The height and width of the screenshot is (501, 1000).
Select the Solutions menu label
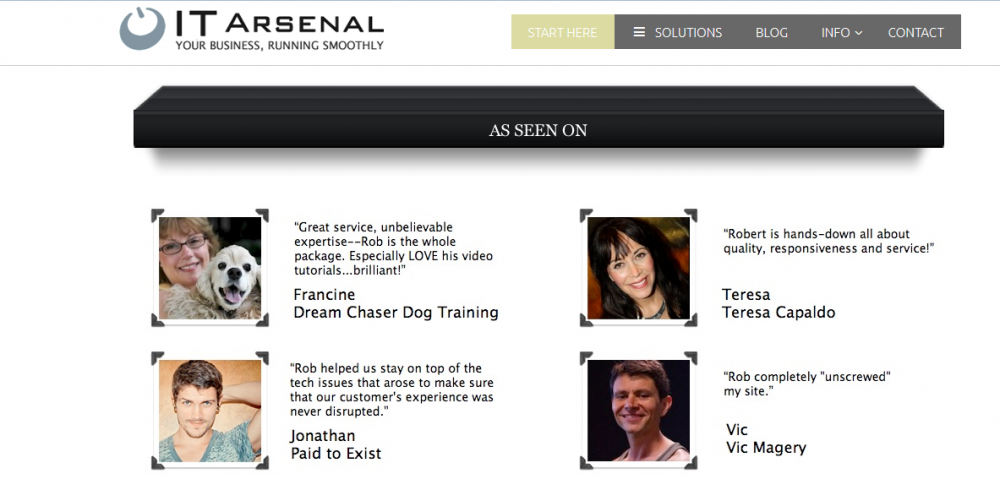(x=688, y=33)
